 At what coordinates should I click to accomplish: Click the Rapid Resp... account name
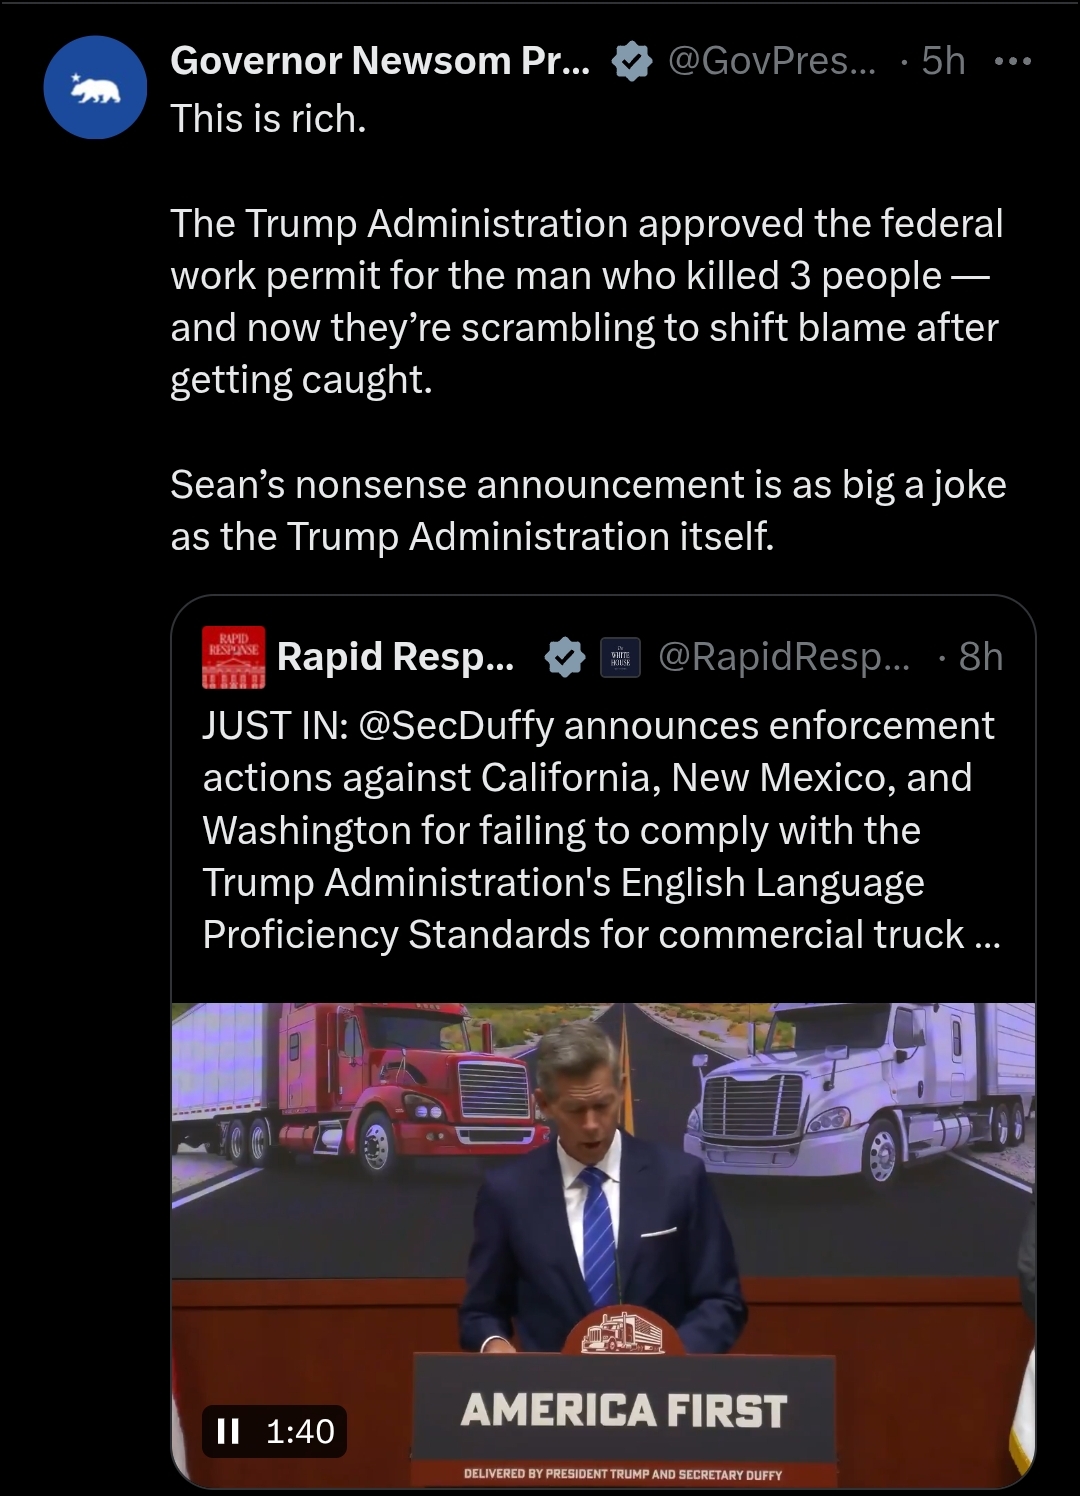pos(395,657)
